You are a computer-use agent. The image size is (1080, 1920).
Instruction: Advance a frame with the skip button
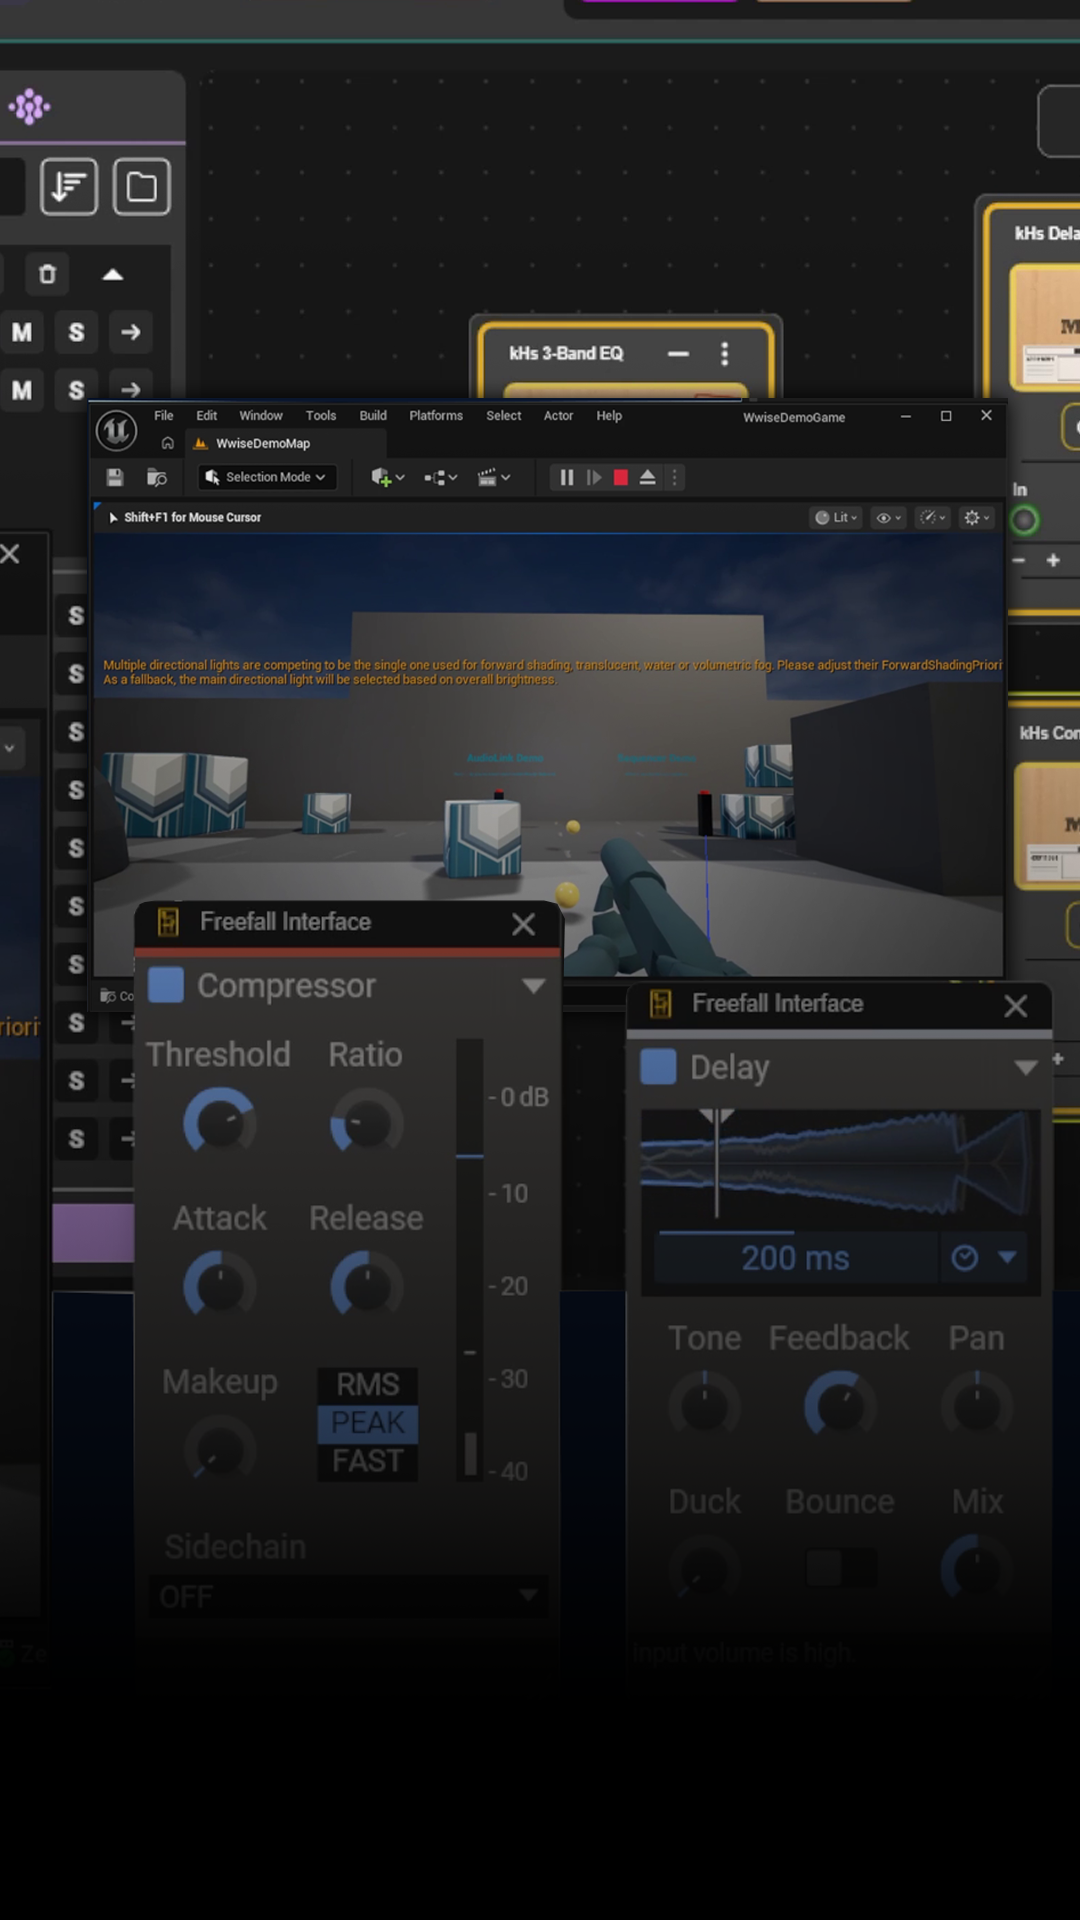[594, 478]
